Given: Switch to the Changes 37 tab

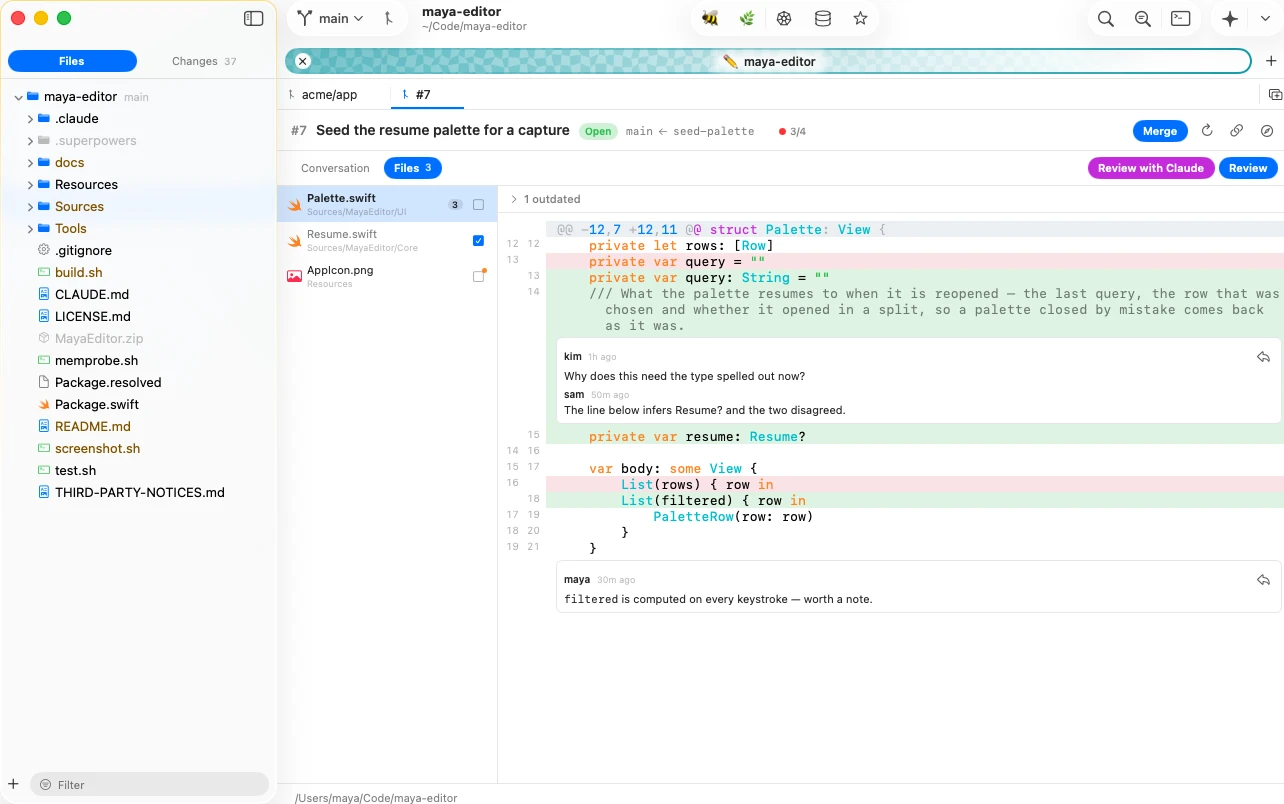Looking at the screenshot, I should (204, 61).
